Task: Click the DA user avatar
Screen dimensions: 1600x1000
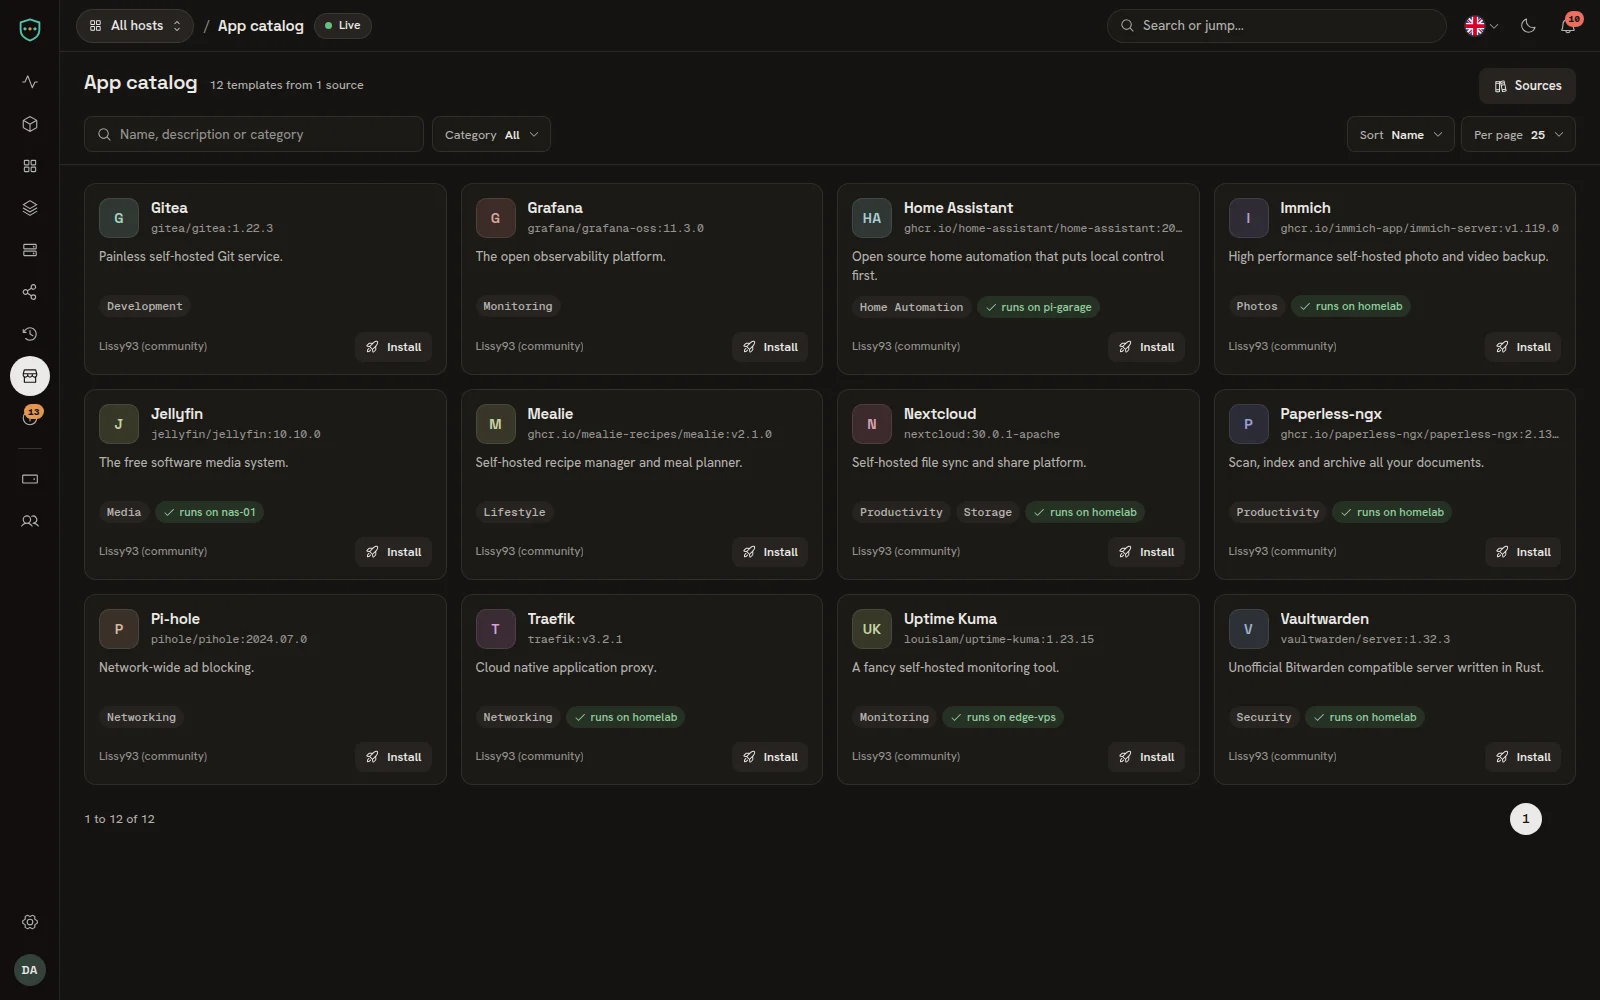Action: [30, 970]
